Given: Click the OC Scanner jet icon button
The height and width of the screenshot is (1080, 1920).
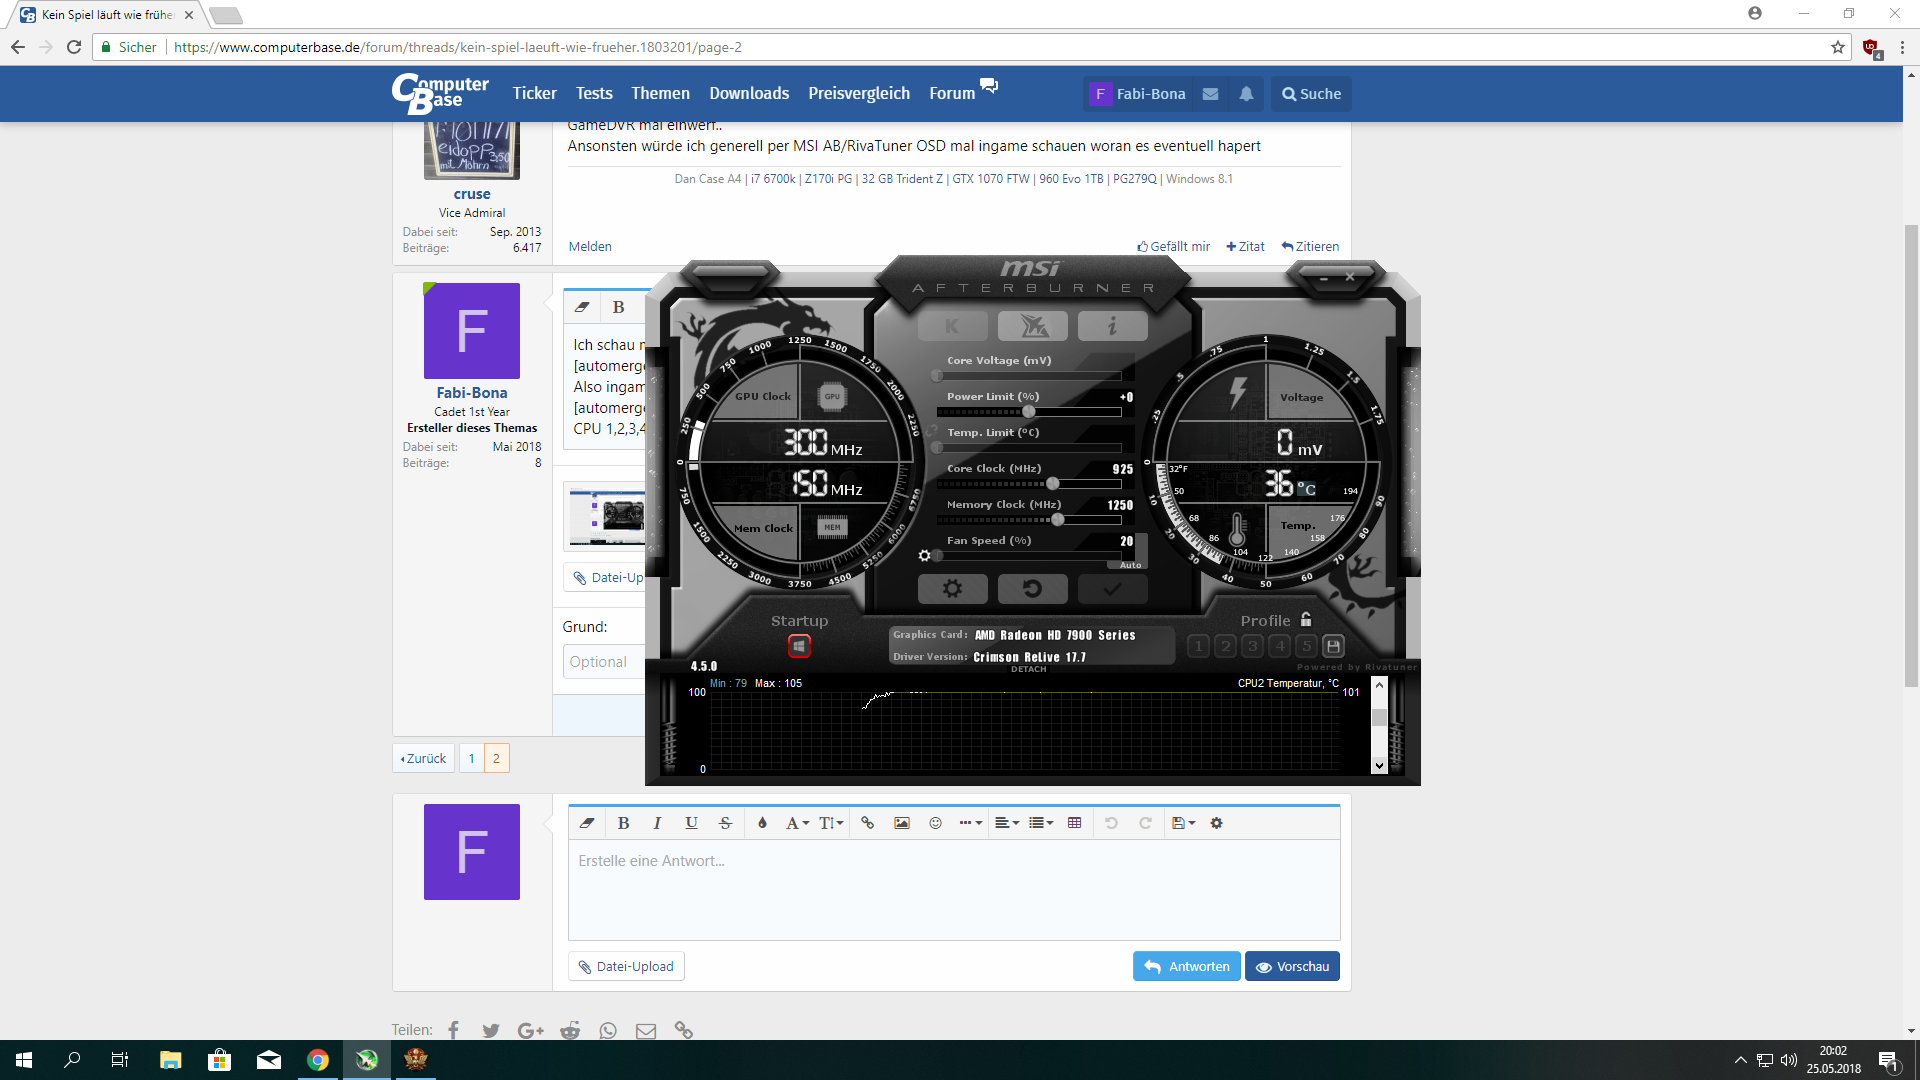Looking at the screenshot, I should [1033, 326].
